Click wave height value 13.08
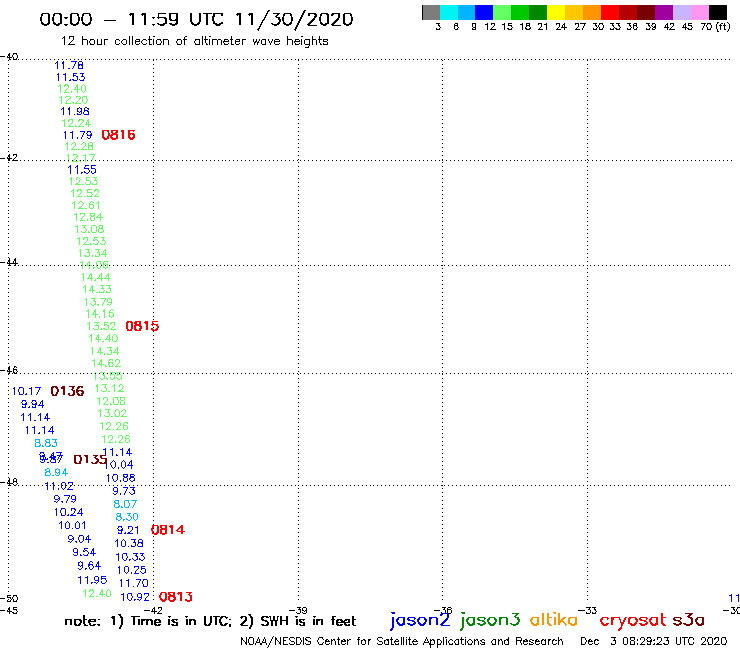The width and height of the screenshot is (740, 650). 89,229
